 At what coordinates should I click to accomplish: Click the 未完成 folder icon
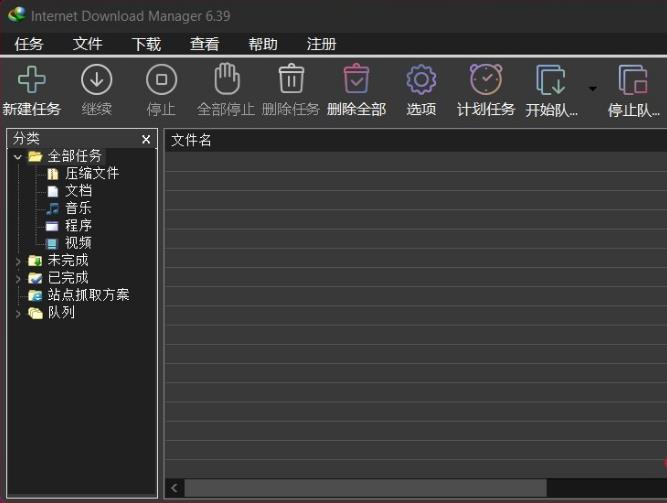coord(35,260)
